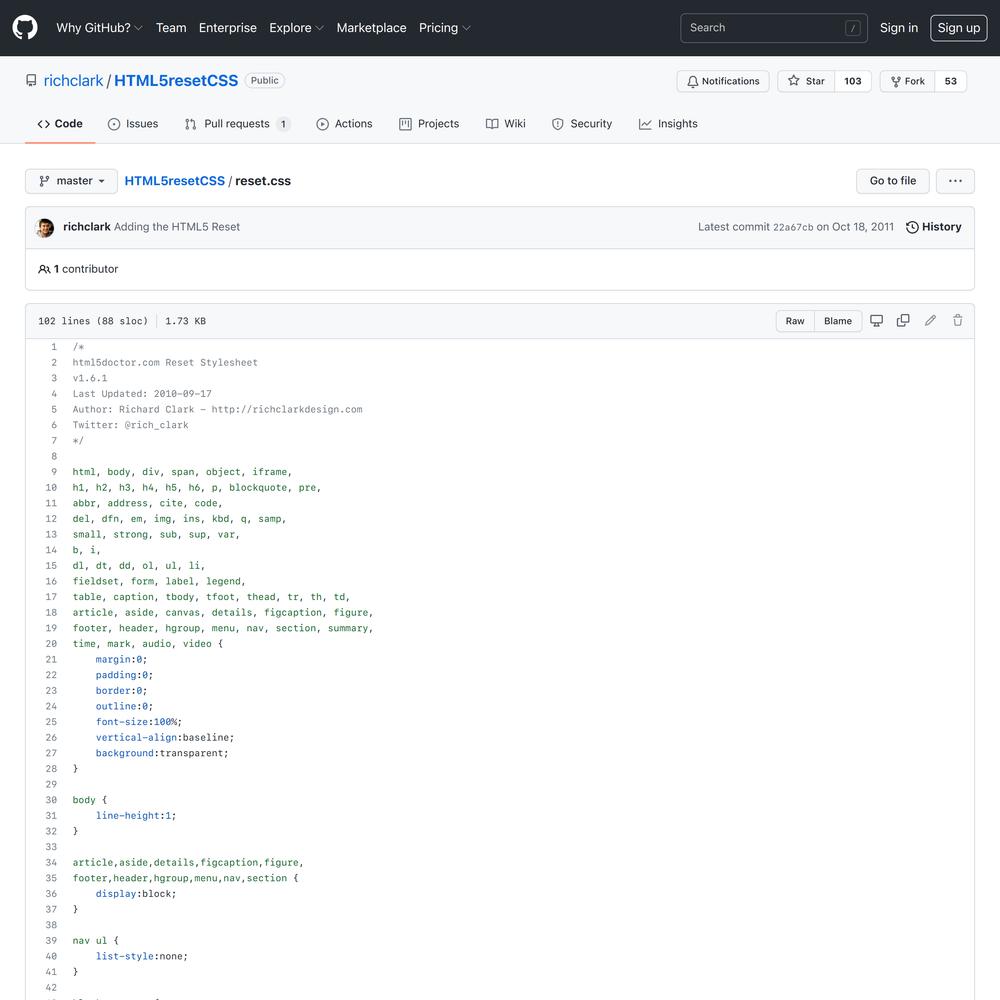
Task: View the 103 stargazers count
Action: (853, 81)
